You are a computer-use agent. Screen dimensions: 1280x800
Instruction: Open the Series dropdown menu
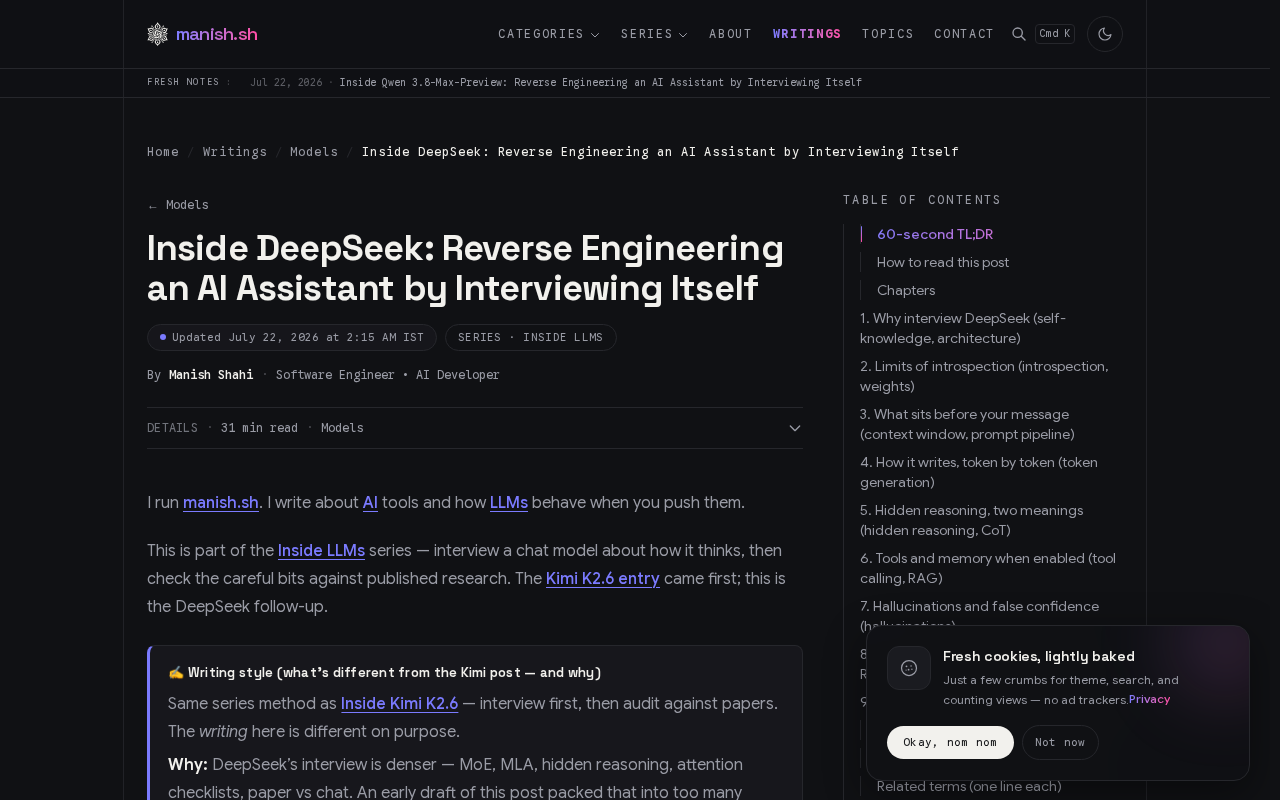(654, 34)
